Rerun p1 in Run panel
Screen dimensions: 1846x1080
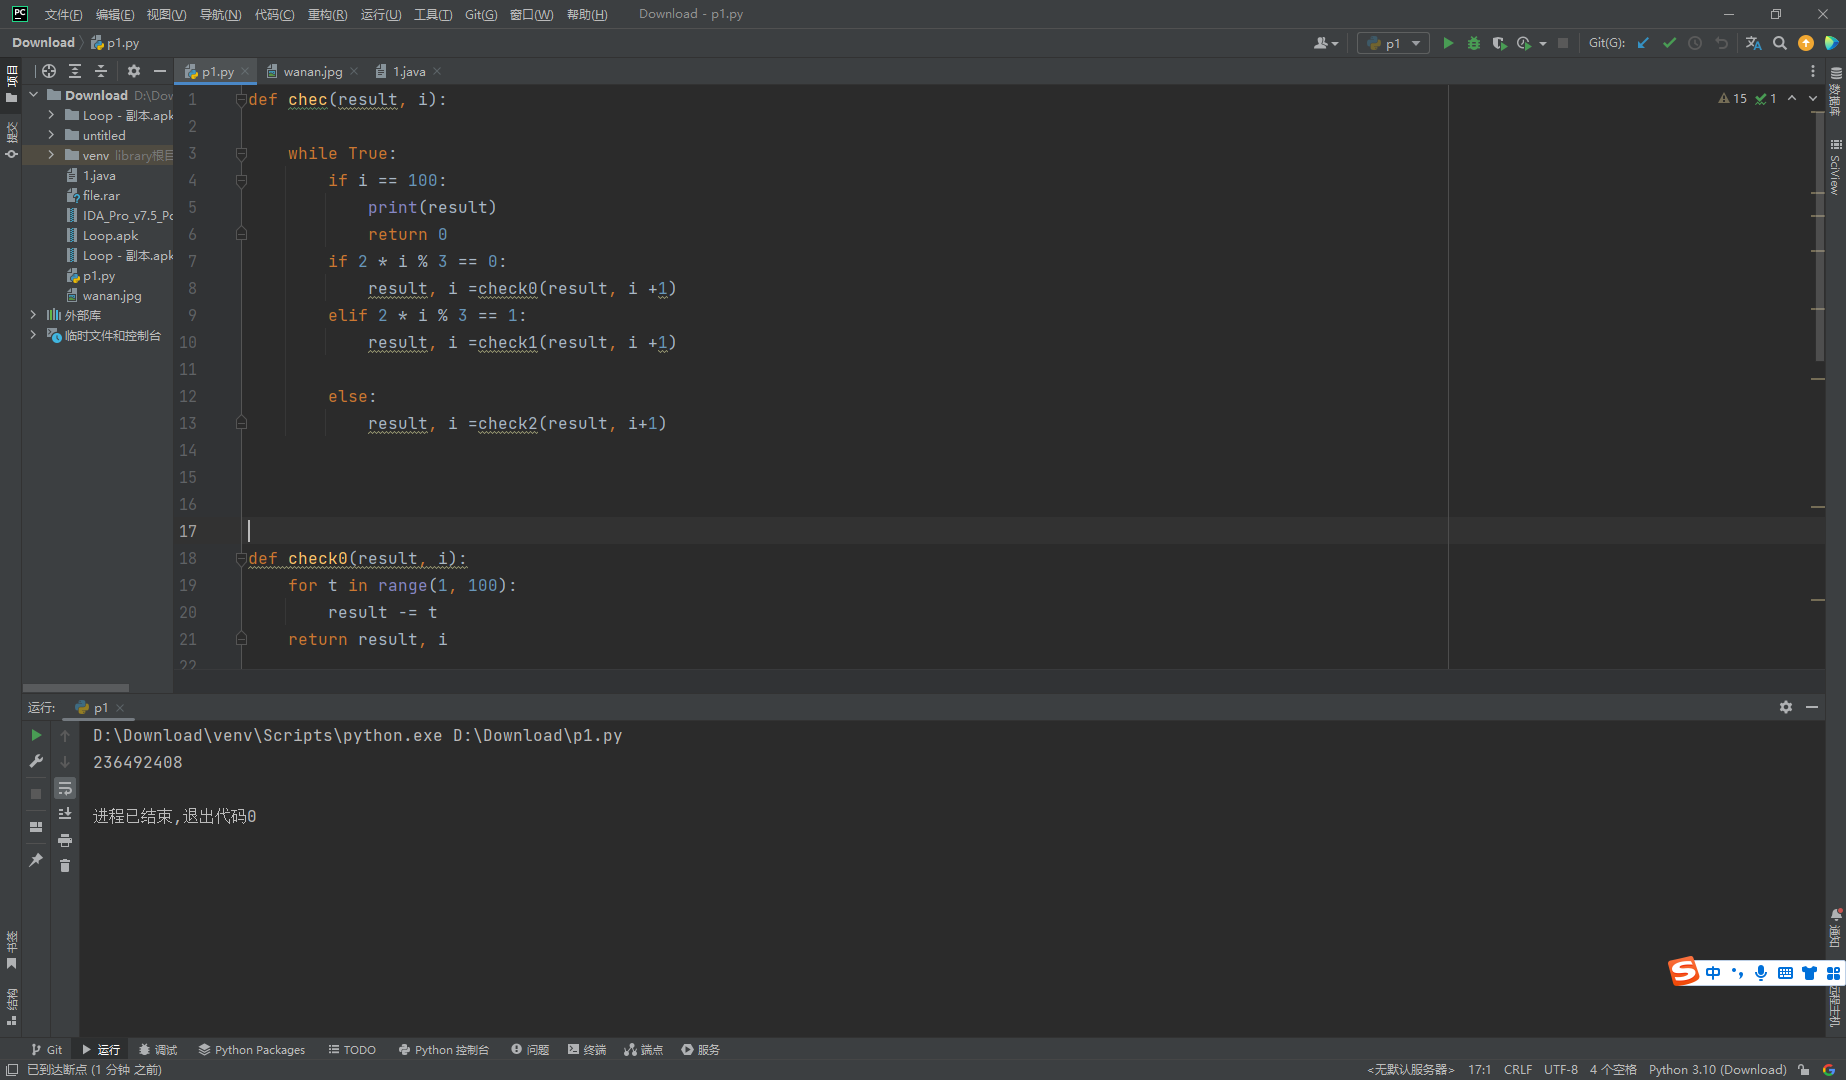pos(36,735)
